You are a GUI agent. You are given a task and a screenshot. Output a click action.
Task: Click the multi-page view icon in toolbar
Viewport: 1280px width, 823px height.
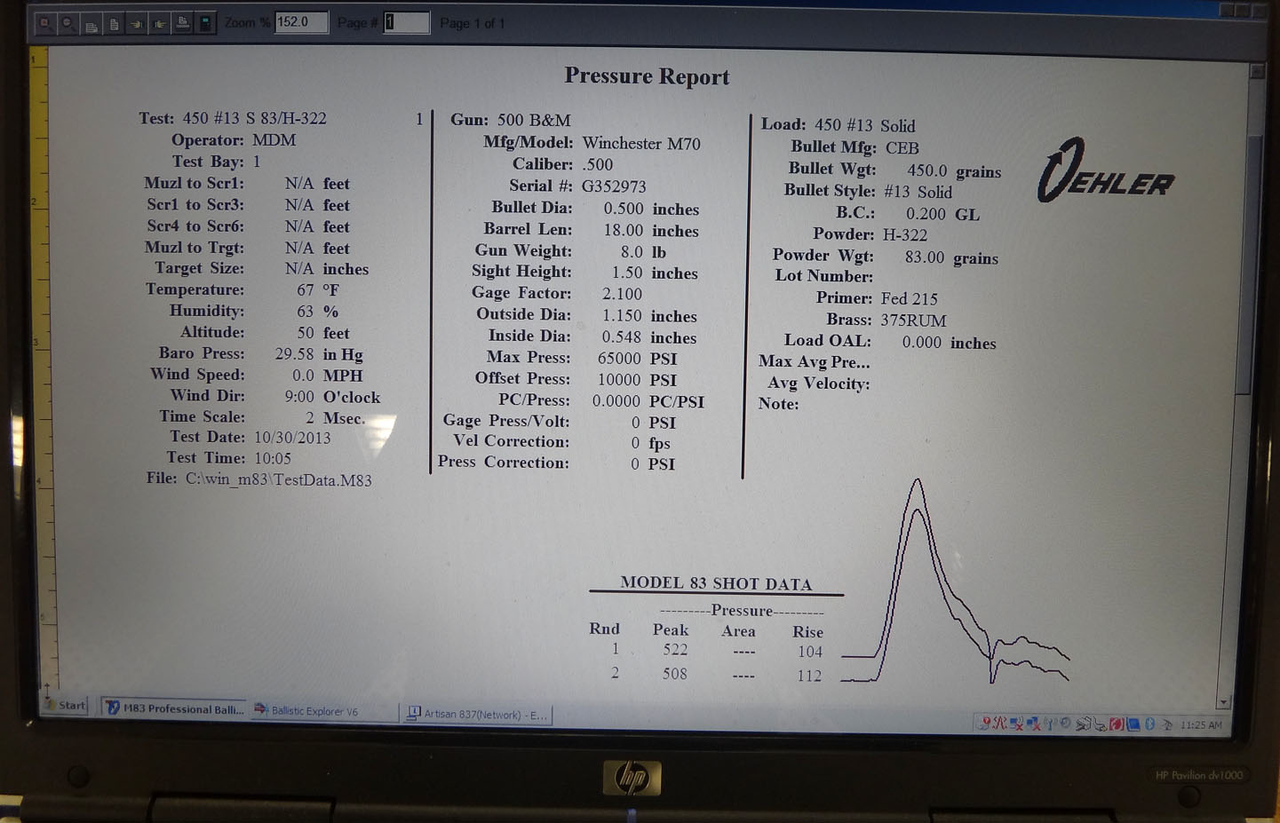click(x=91, y=23)
